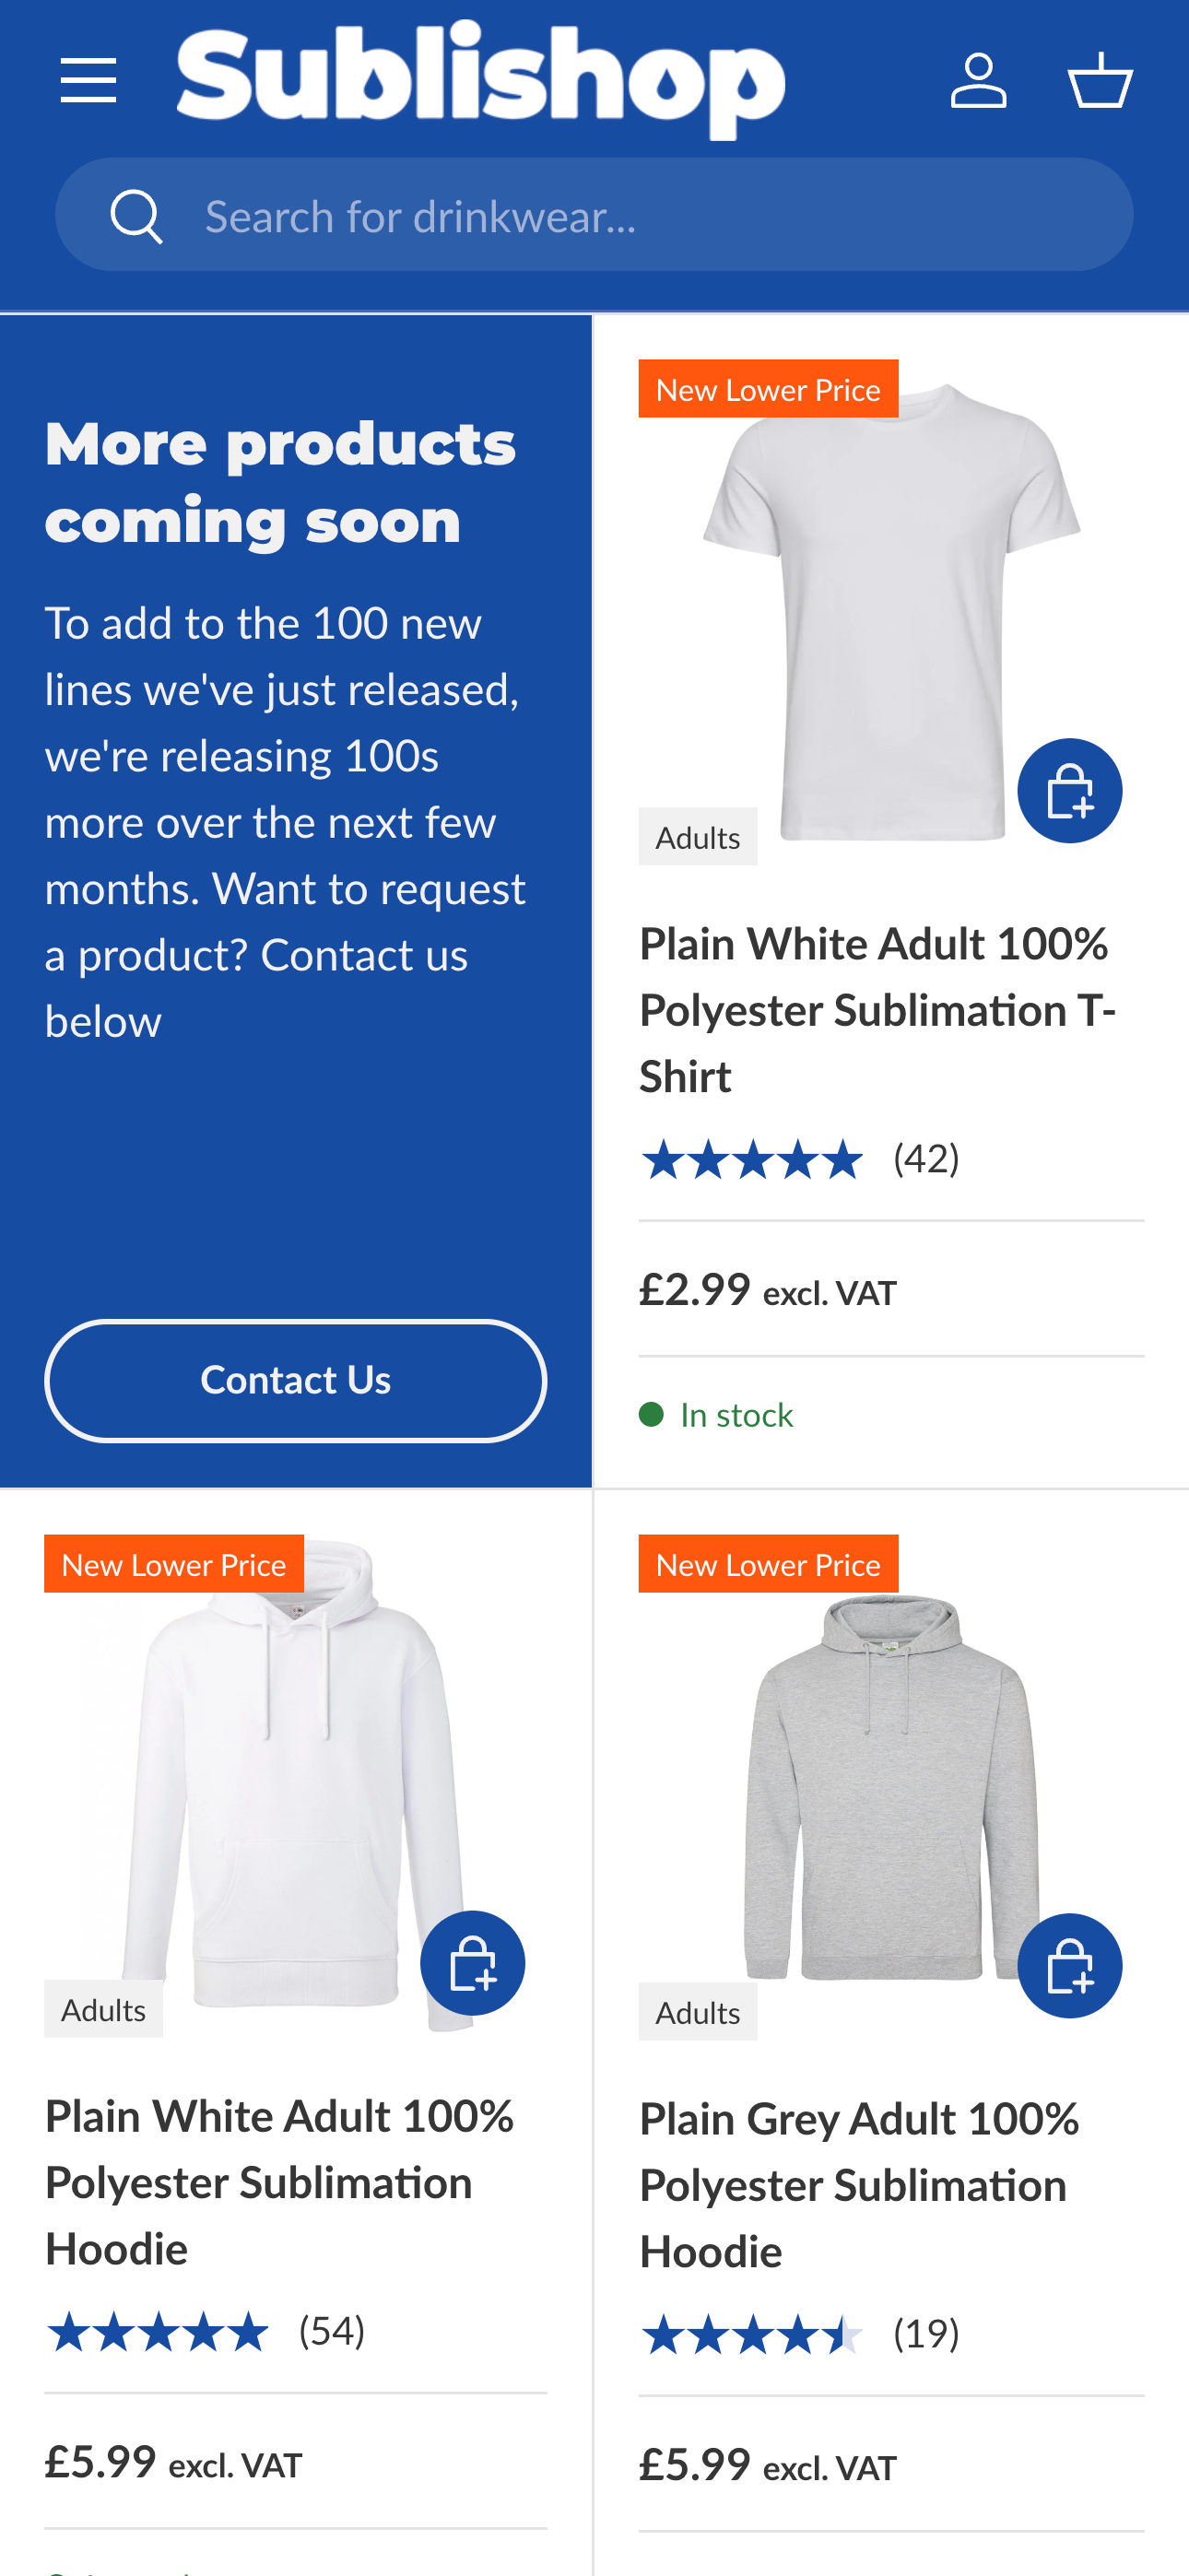Click the search magnifier icon
Screen dimensions: 1189x2576
(x=136, y=216)
